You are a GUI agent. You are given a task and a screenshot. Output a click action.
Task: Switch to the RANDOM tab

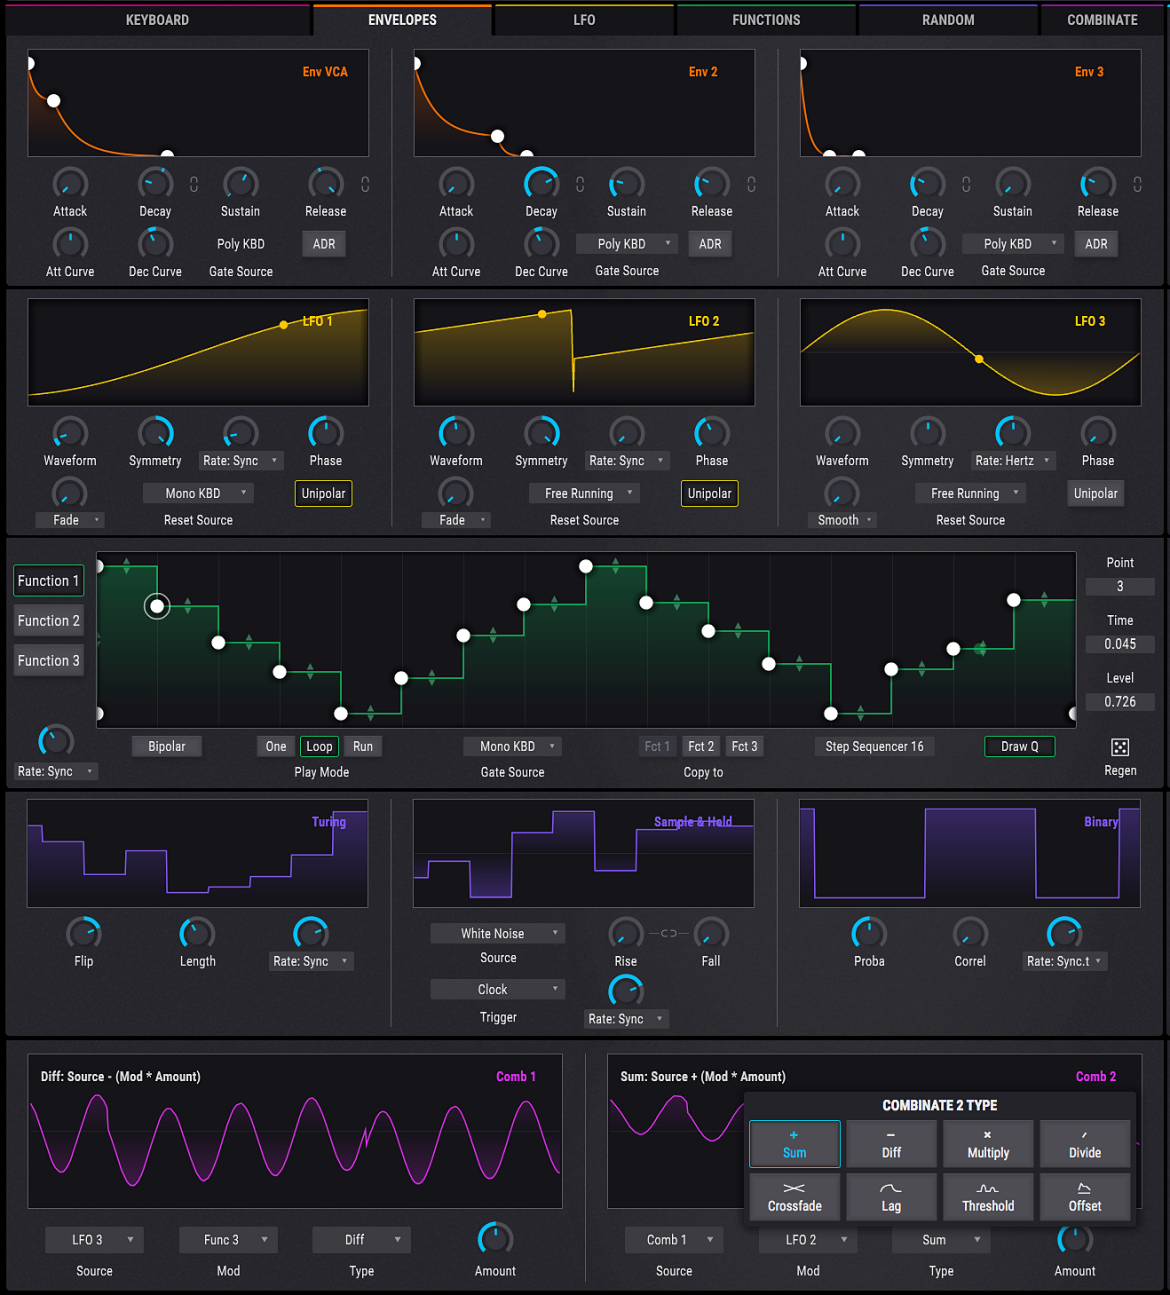948,20
